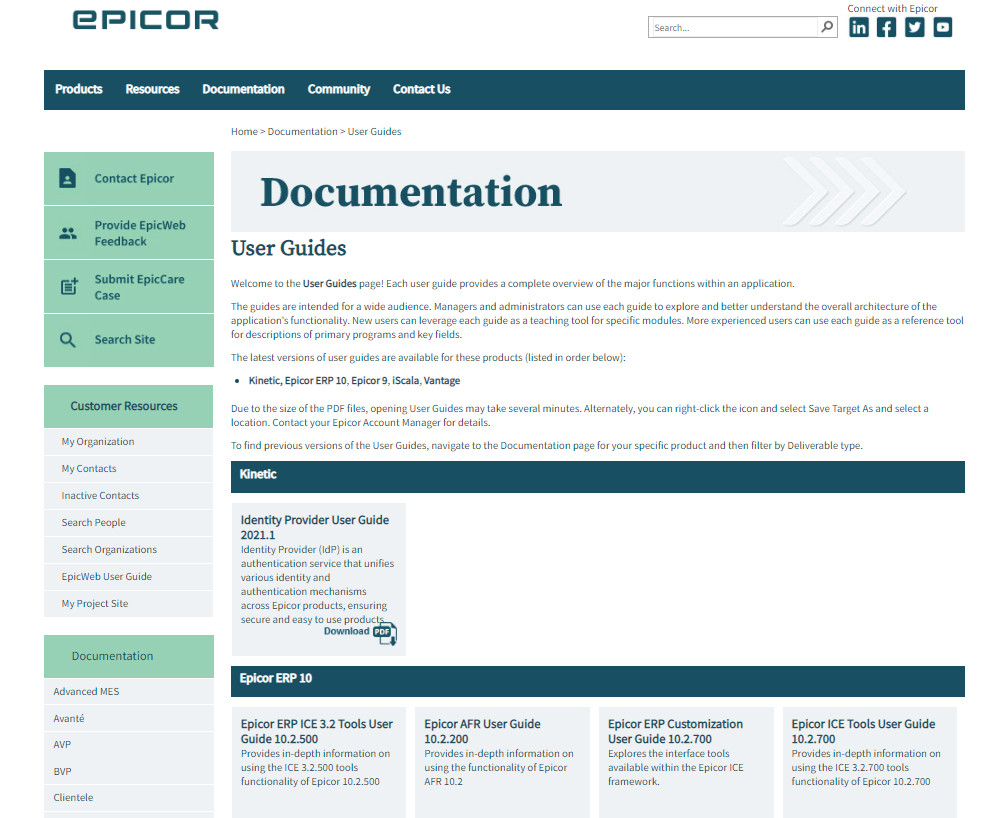
Task: Open the Contact Us menu
Action: click(422, 89)
